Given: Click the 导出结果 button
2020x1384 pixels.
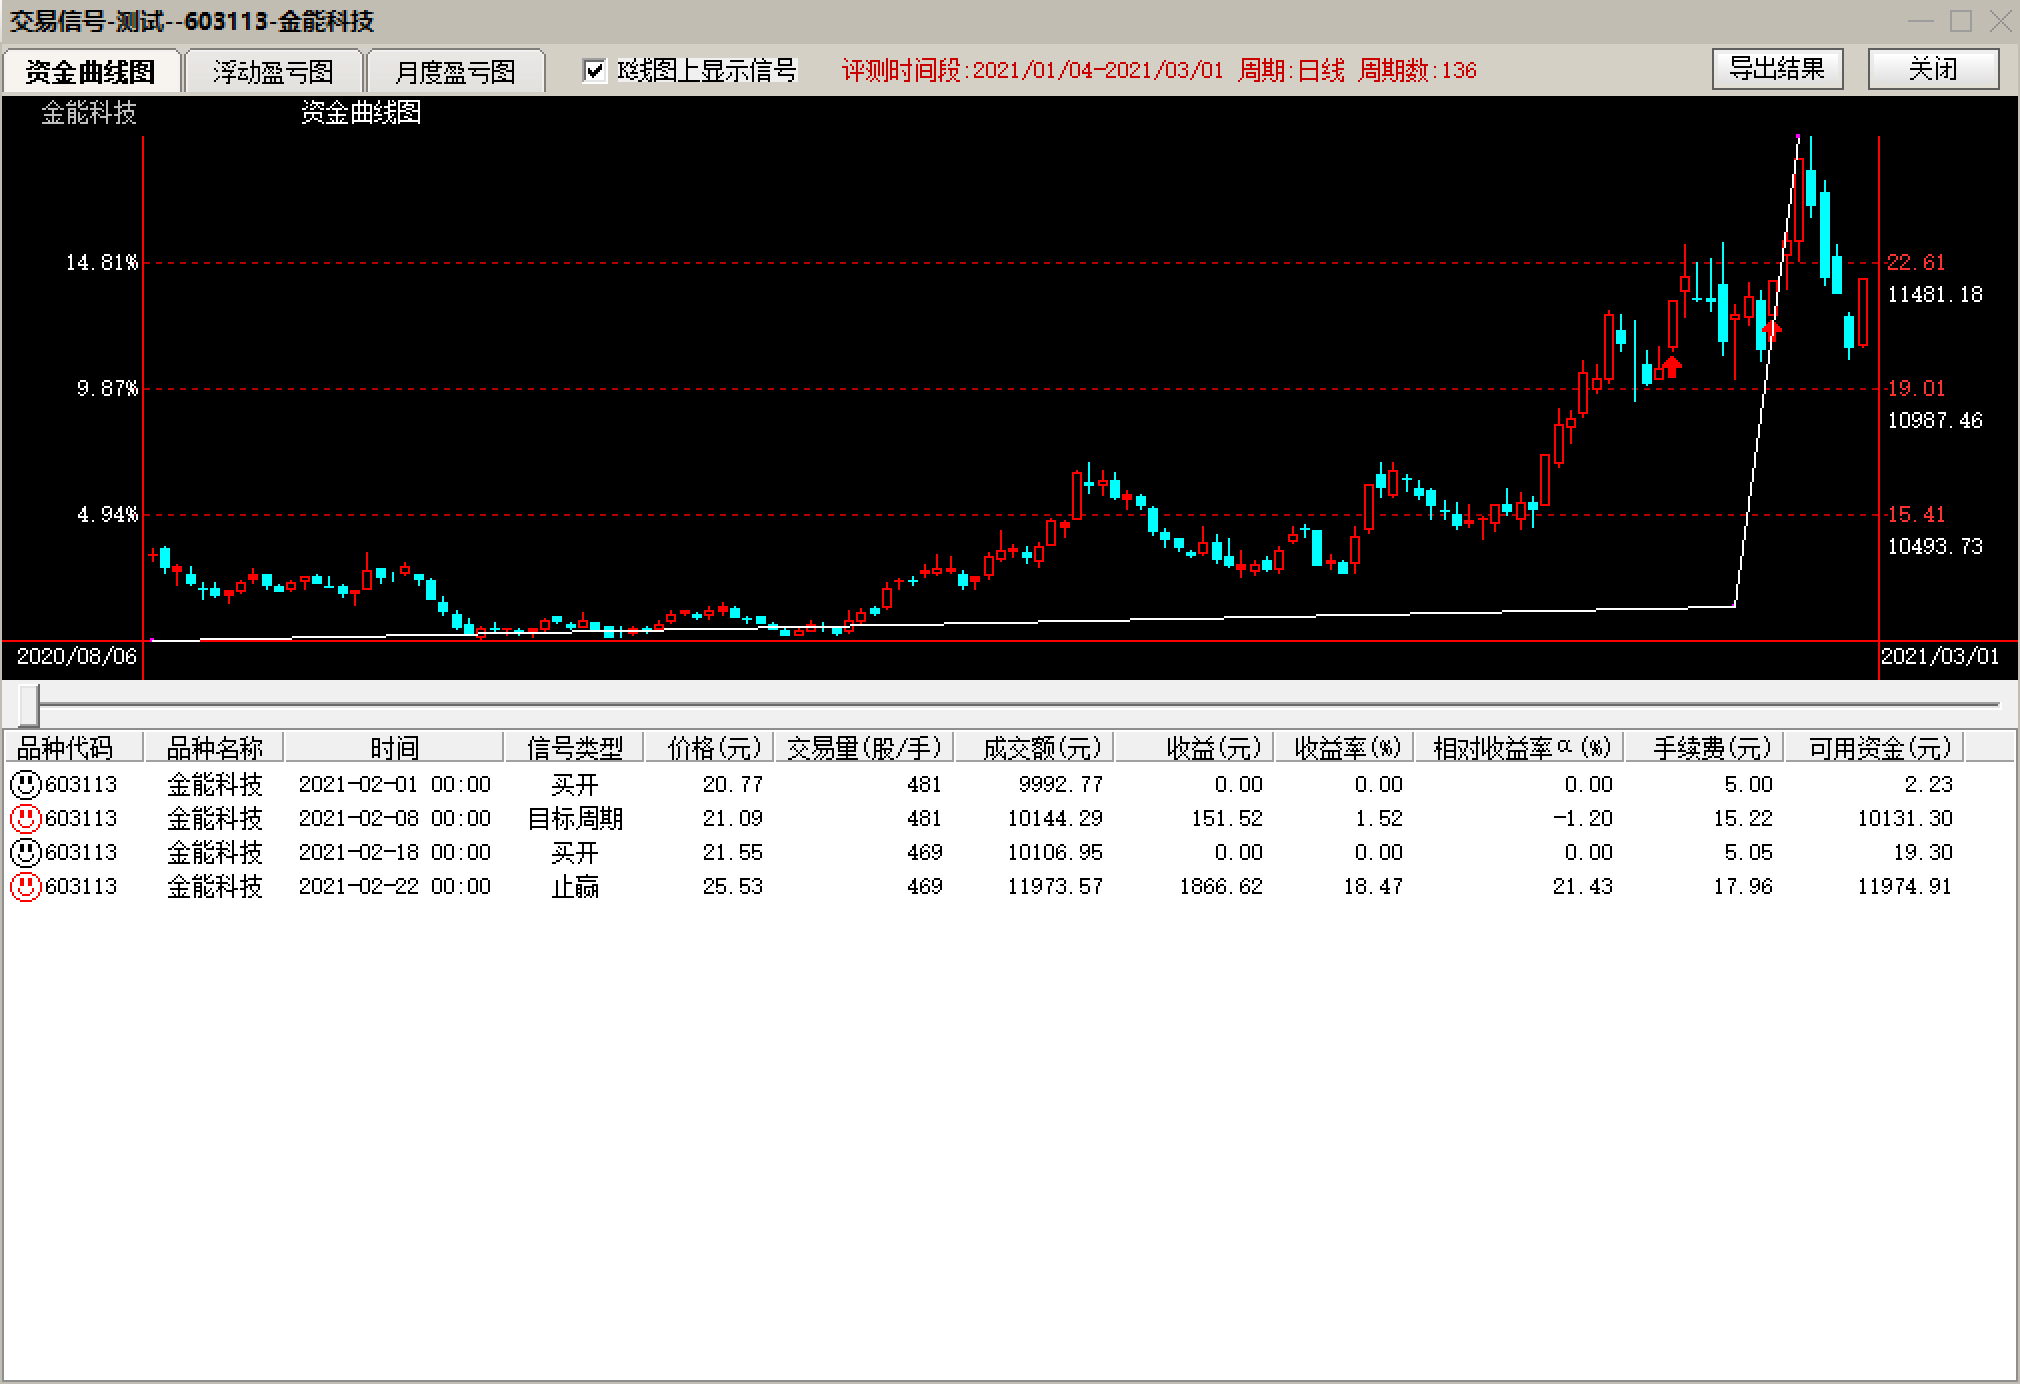Looking at the screenshot, I should coord(1777,69).
